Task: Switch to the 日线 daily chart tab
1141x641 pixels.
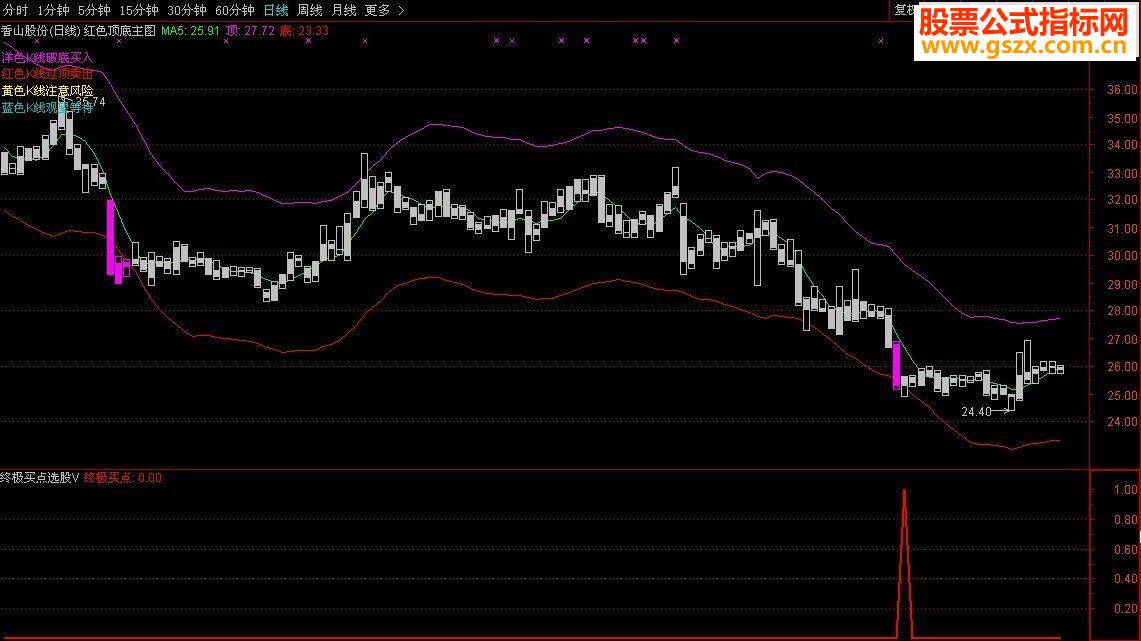Action: tap(276, 10)
